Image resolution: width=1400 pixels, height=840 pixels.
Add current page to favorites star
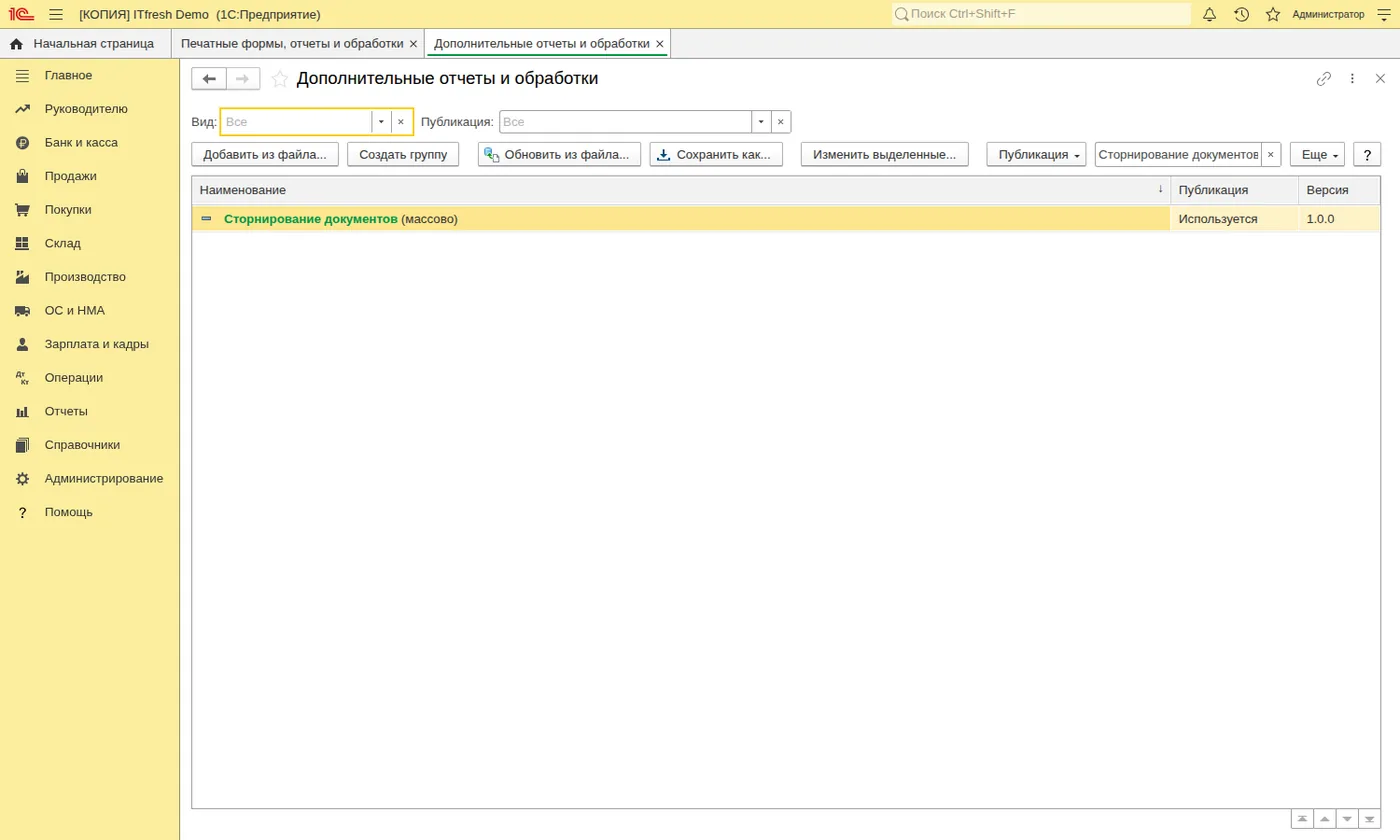[x=280, y=79]
